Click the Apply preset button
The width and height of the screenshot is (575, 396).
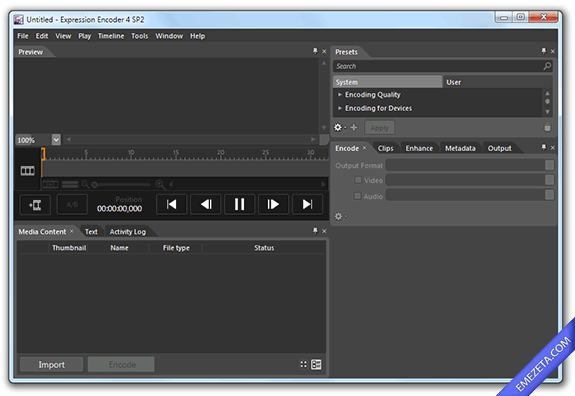coord(380,128)
